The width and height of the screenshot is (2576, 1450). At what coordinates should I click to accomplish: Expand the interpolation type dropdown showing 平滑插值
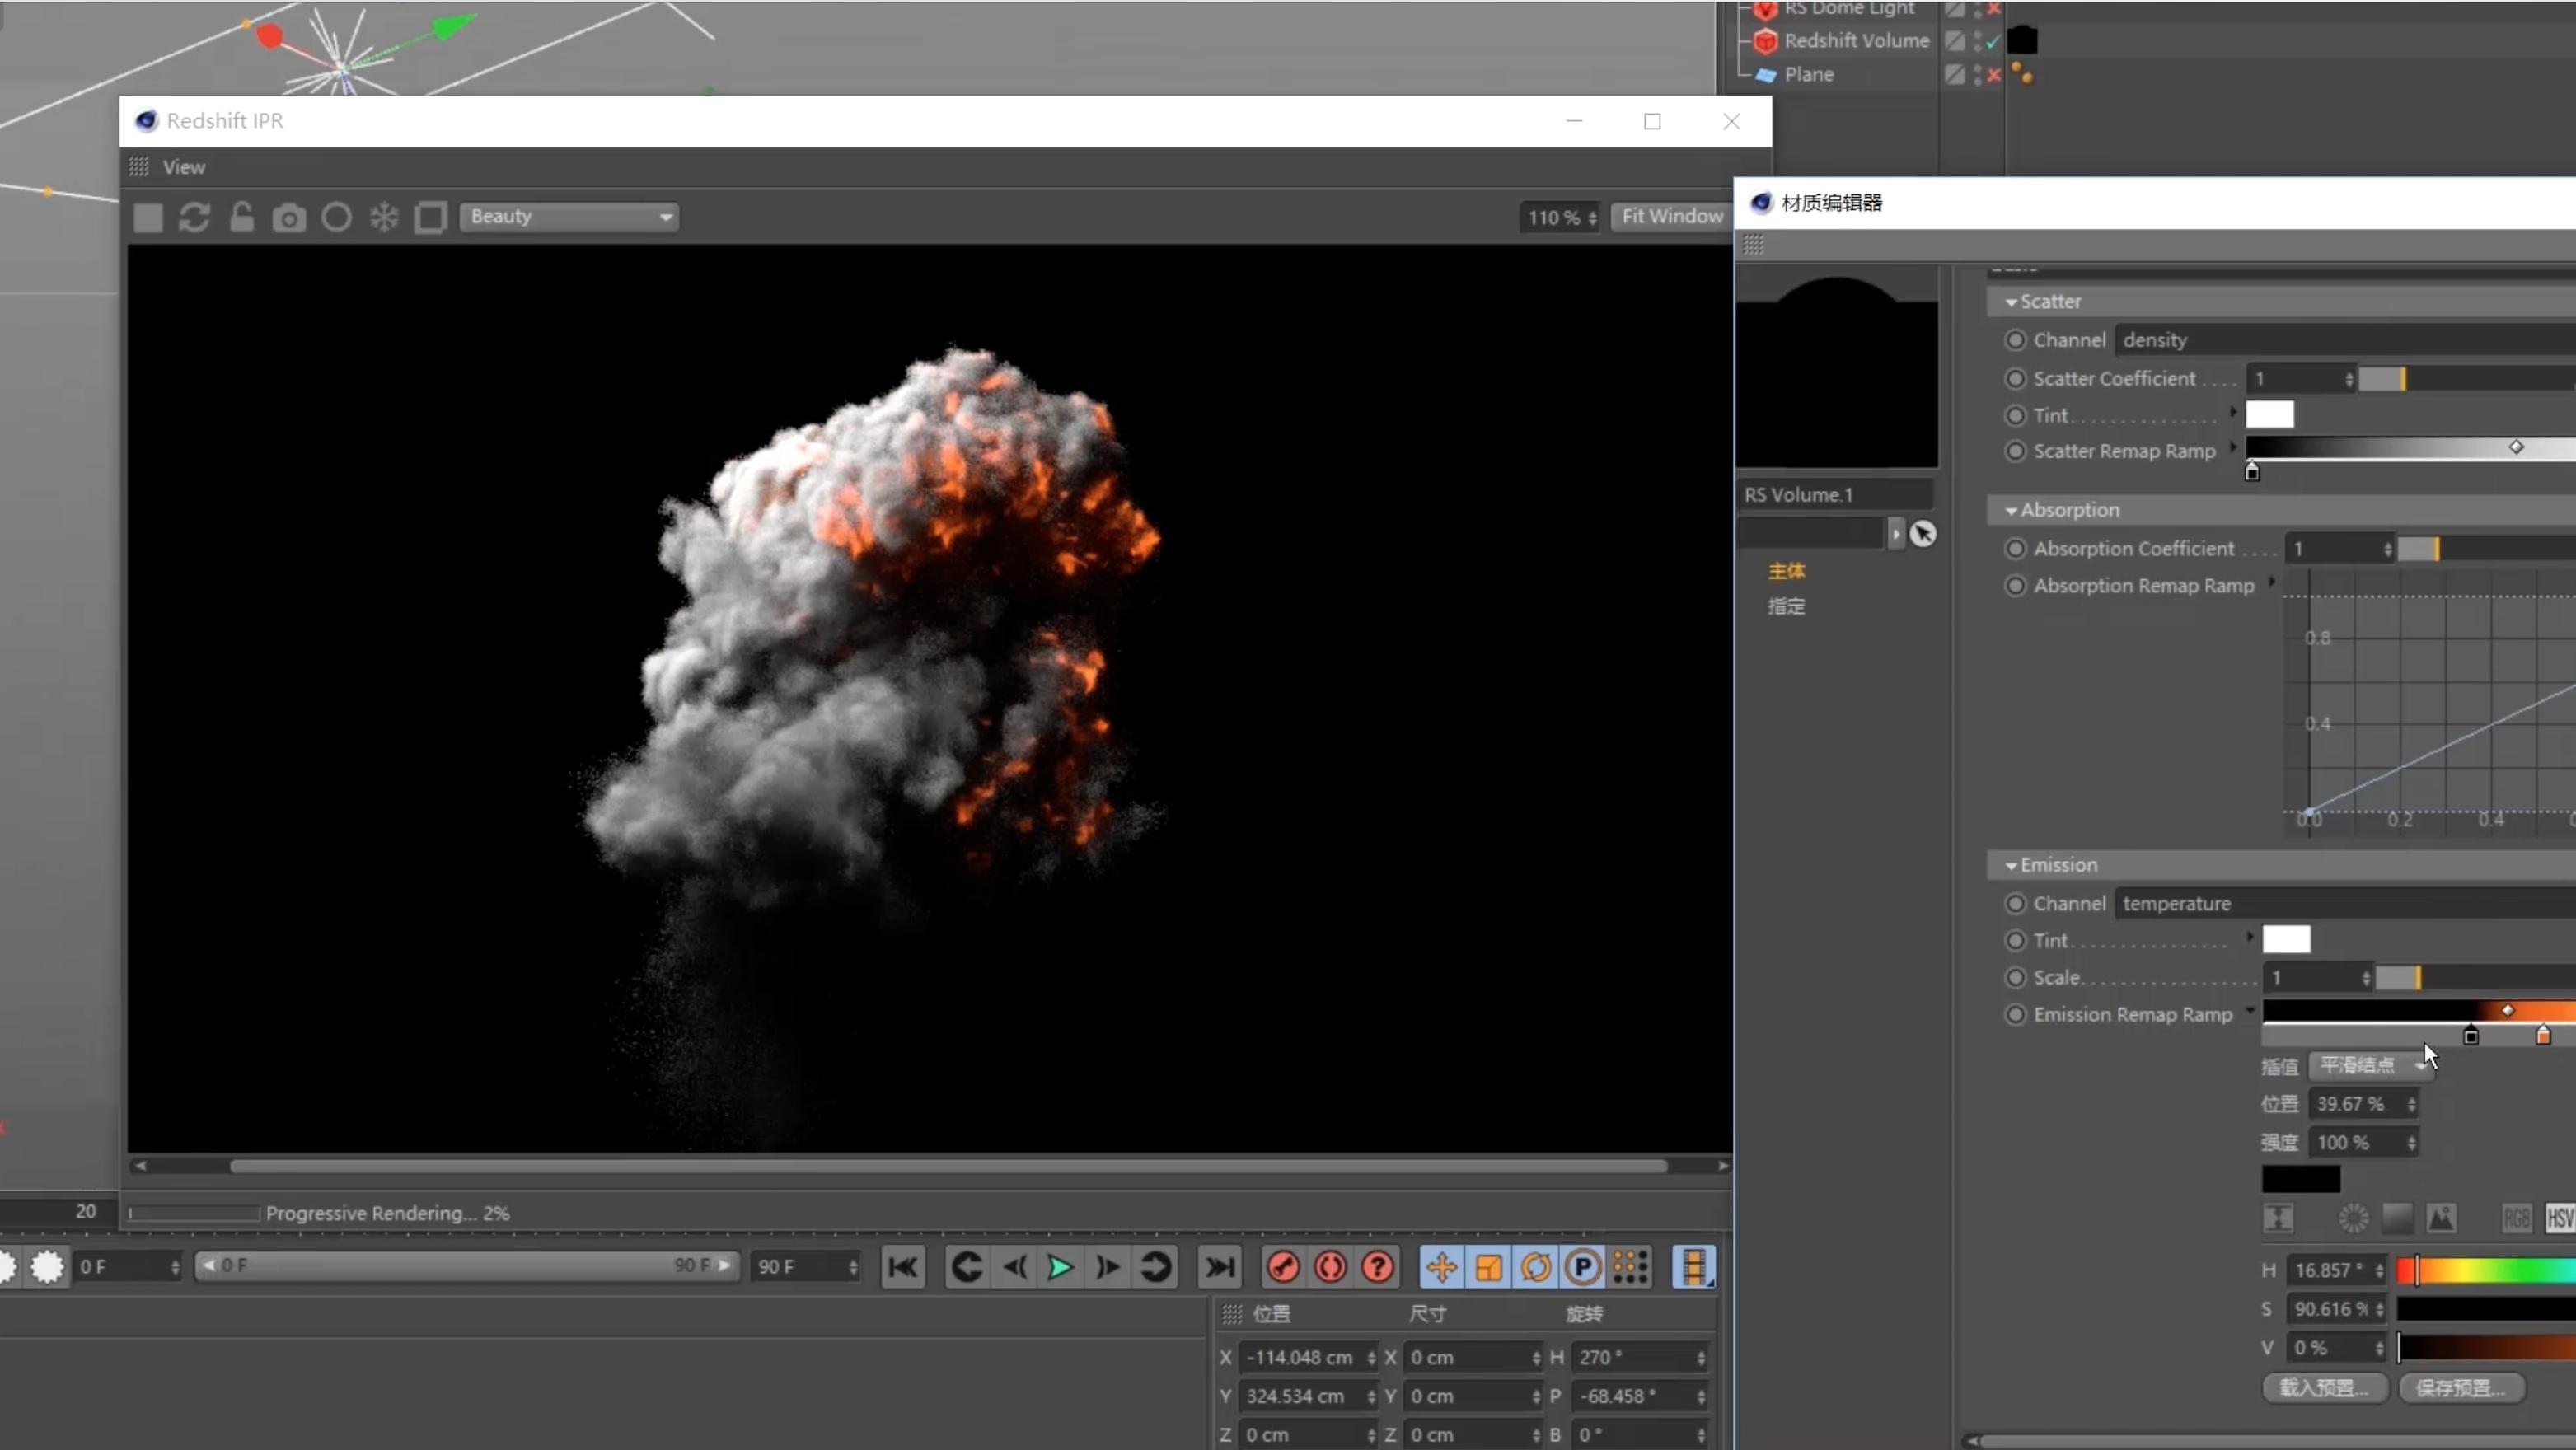pos(2369,1063)
